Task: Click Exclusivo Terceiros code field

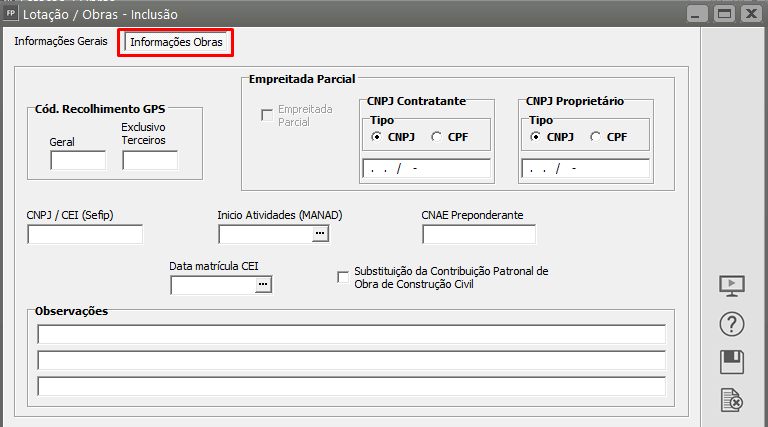Action: 149,160
